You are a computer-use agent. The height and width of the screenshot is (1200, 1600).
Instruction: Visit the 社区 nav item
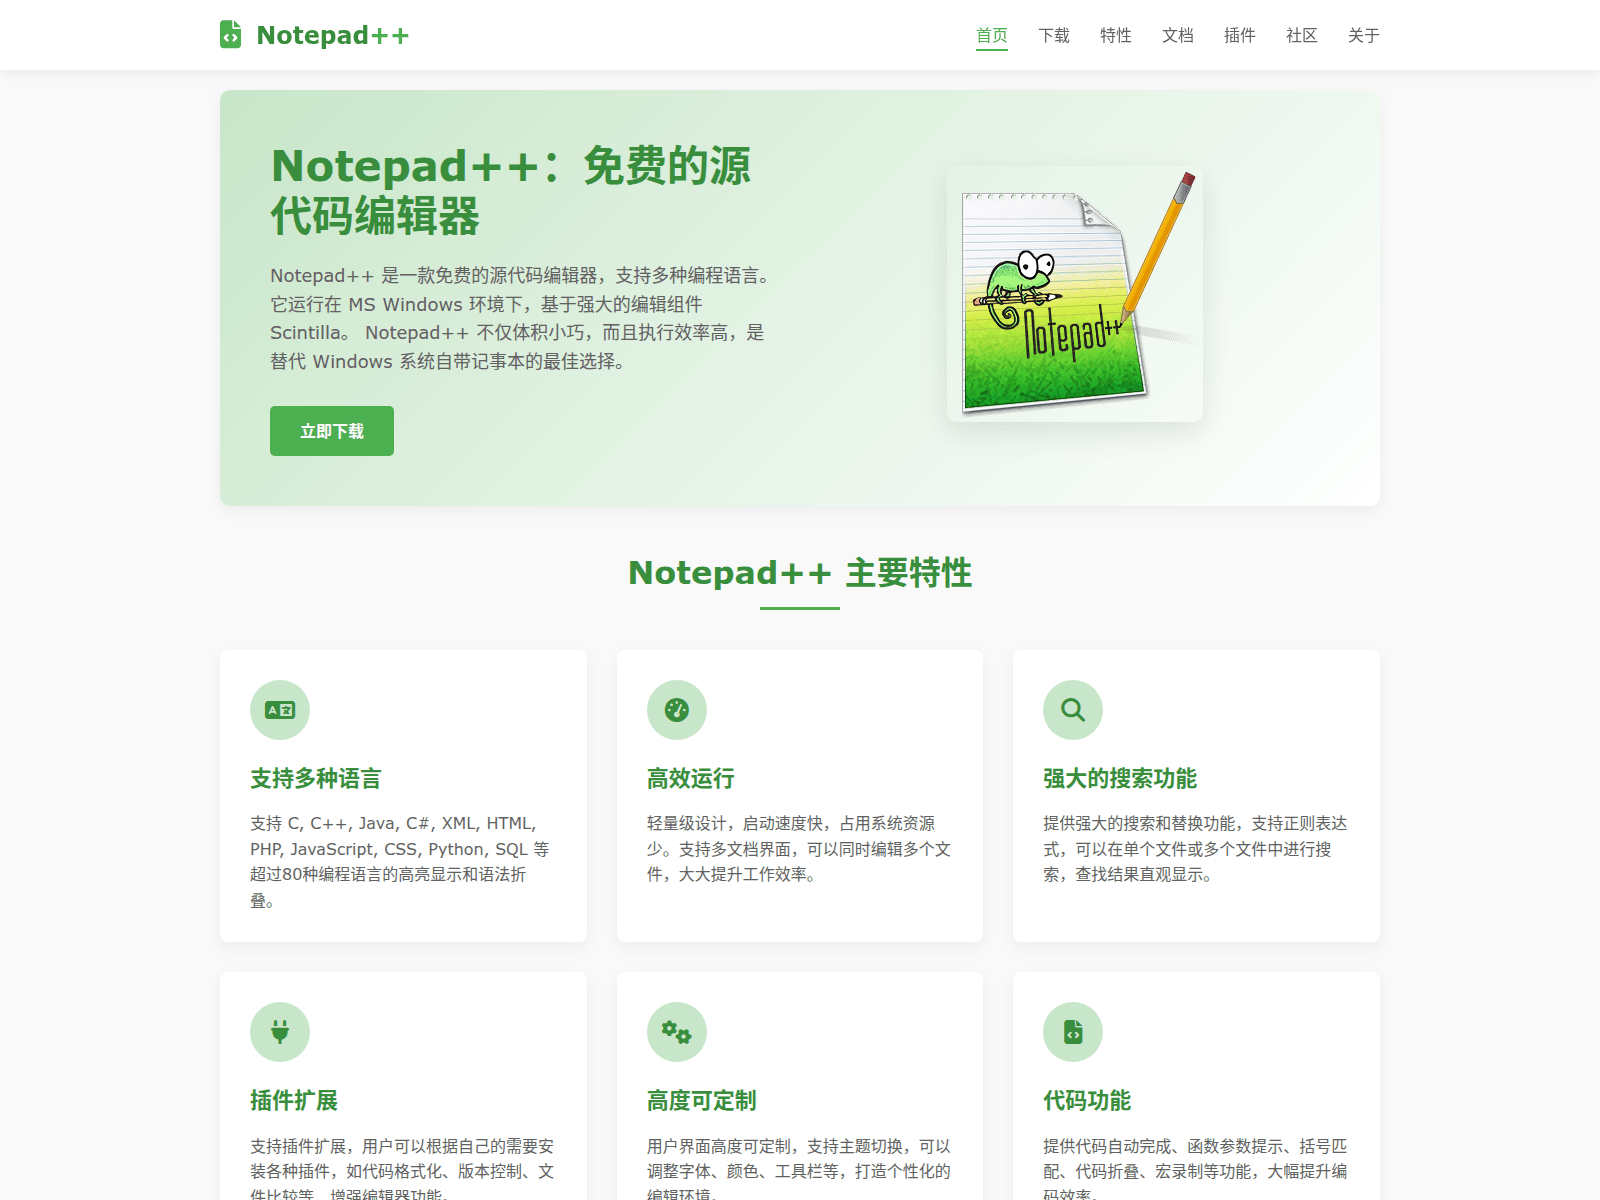click(1302, 35)
